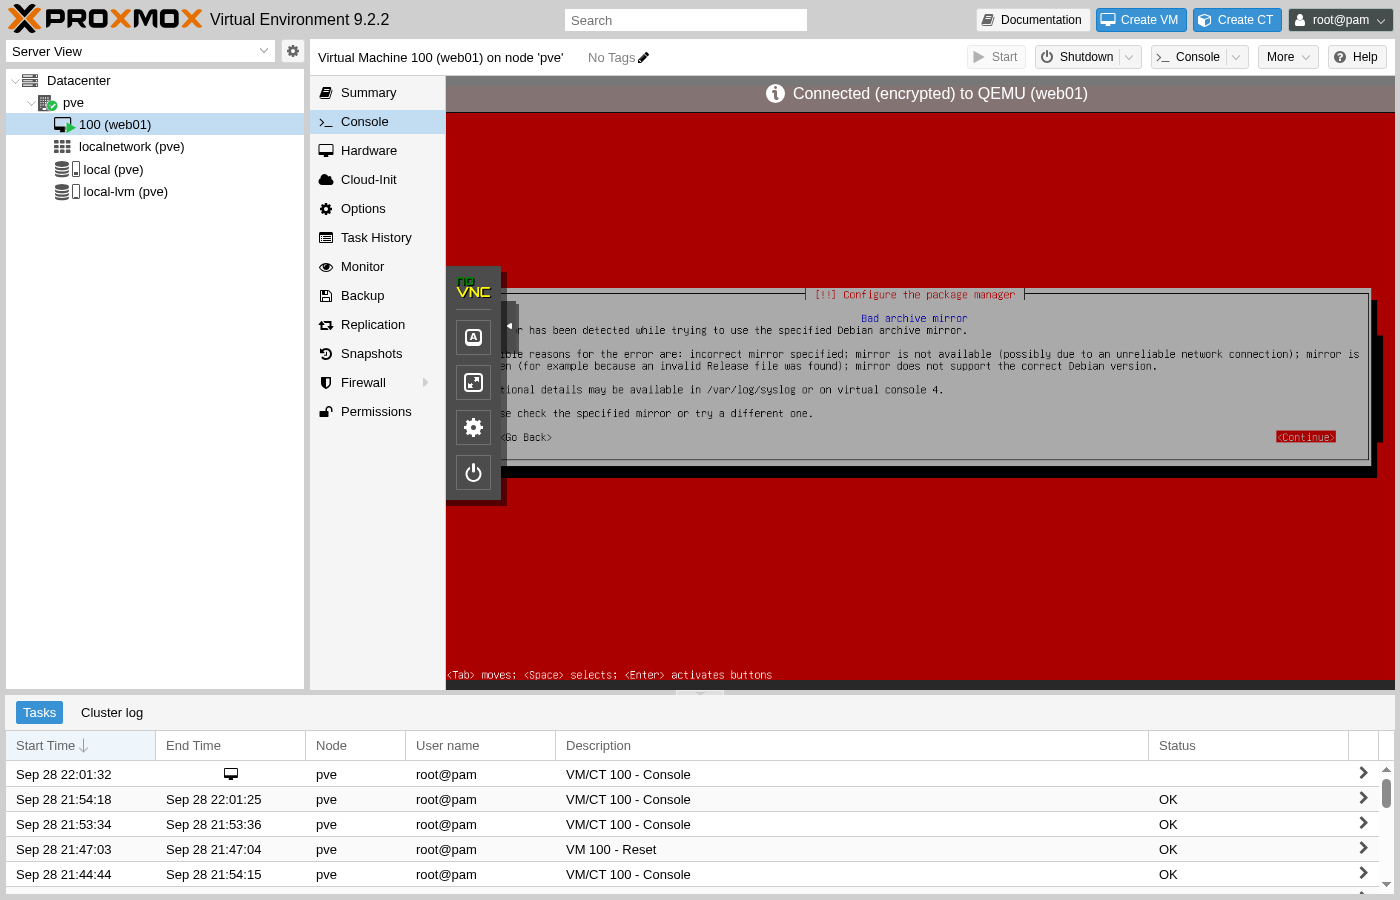
Task: Click Continue in installer dialog
Action: coord(1306,437)
